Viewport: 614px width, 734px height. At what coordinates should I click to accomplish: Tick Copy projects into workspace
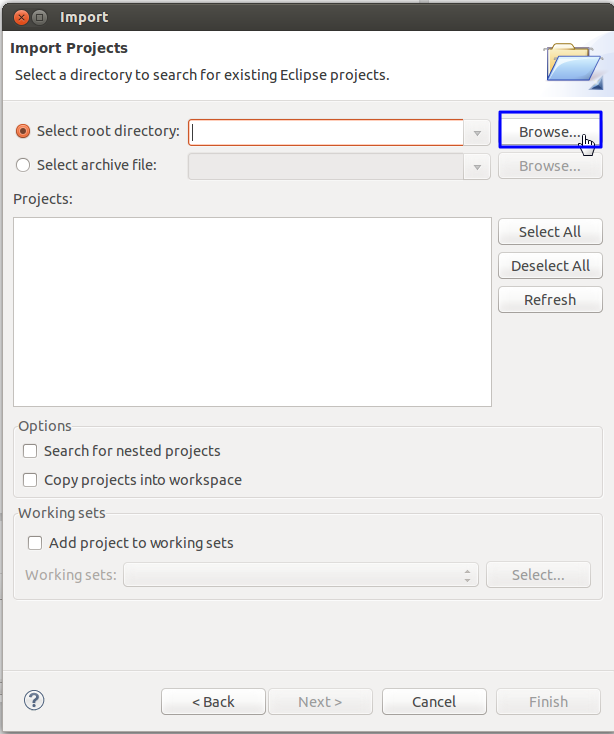(x=31, y=480)
